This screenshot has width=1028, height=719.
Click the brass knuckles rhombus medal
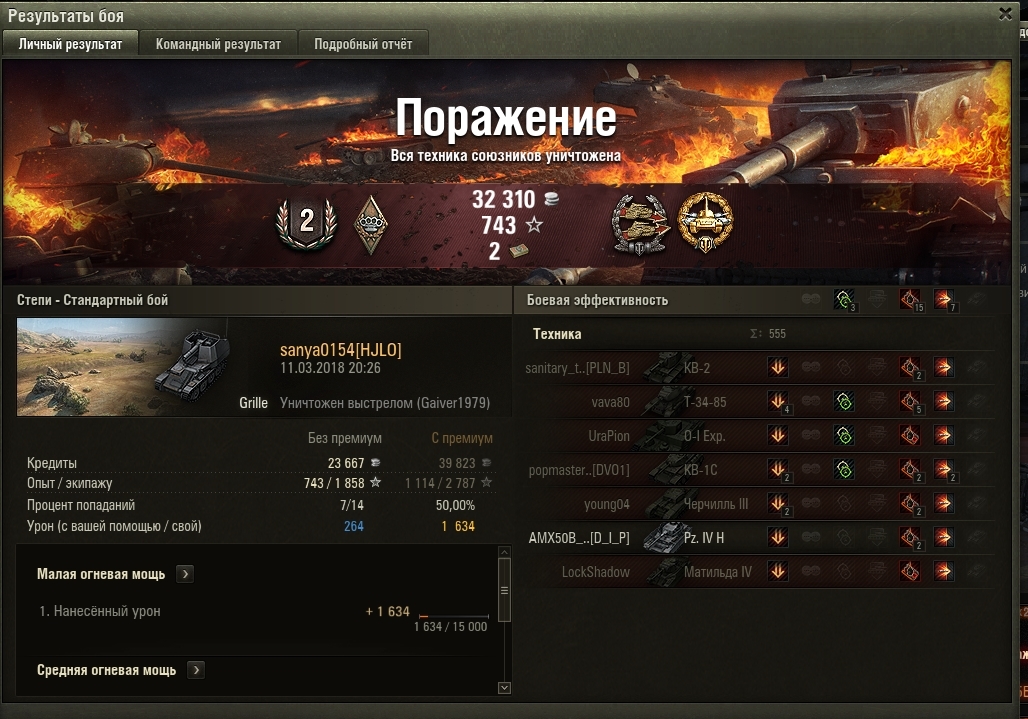tap(370, 225)
